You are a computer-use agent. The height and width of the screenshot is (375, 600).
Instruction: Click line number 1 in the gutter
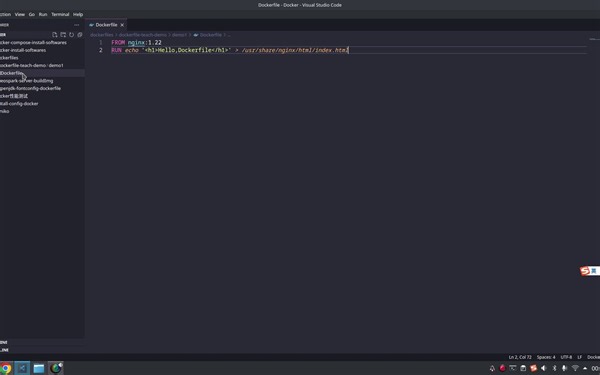click(x=101, y=42)
